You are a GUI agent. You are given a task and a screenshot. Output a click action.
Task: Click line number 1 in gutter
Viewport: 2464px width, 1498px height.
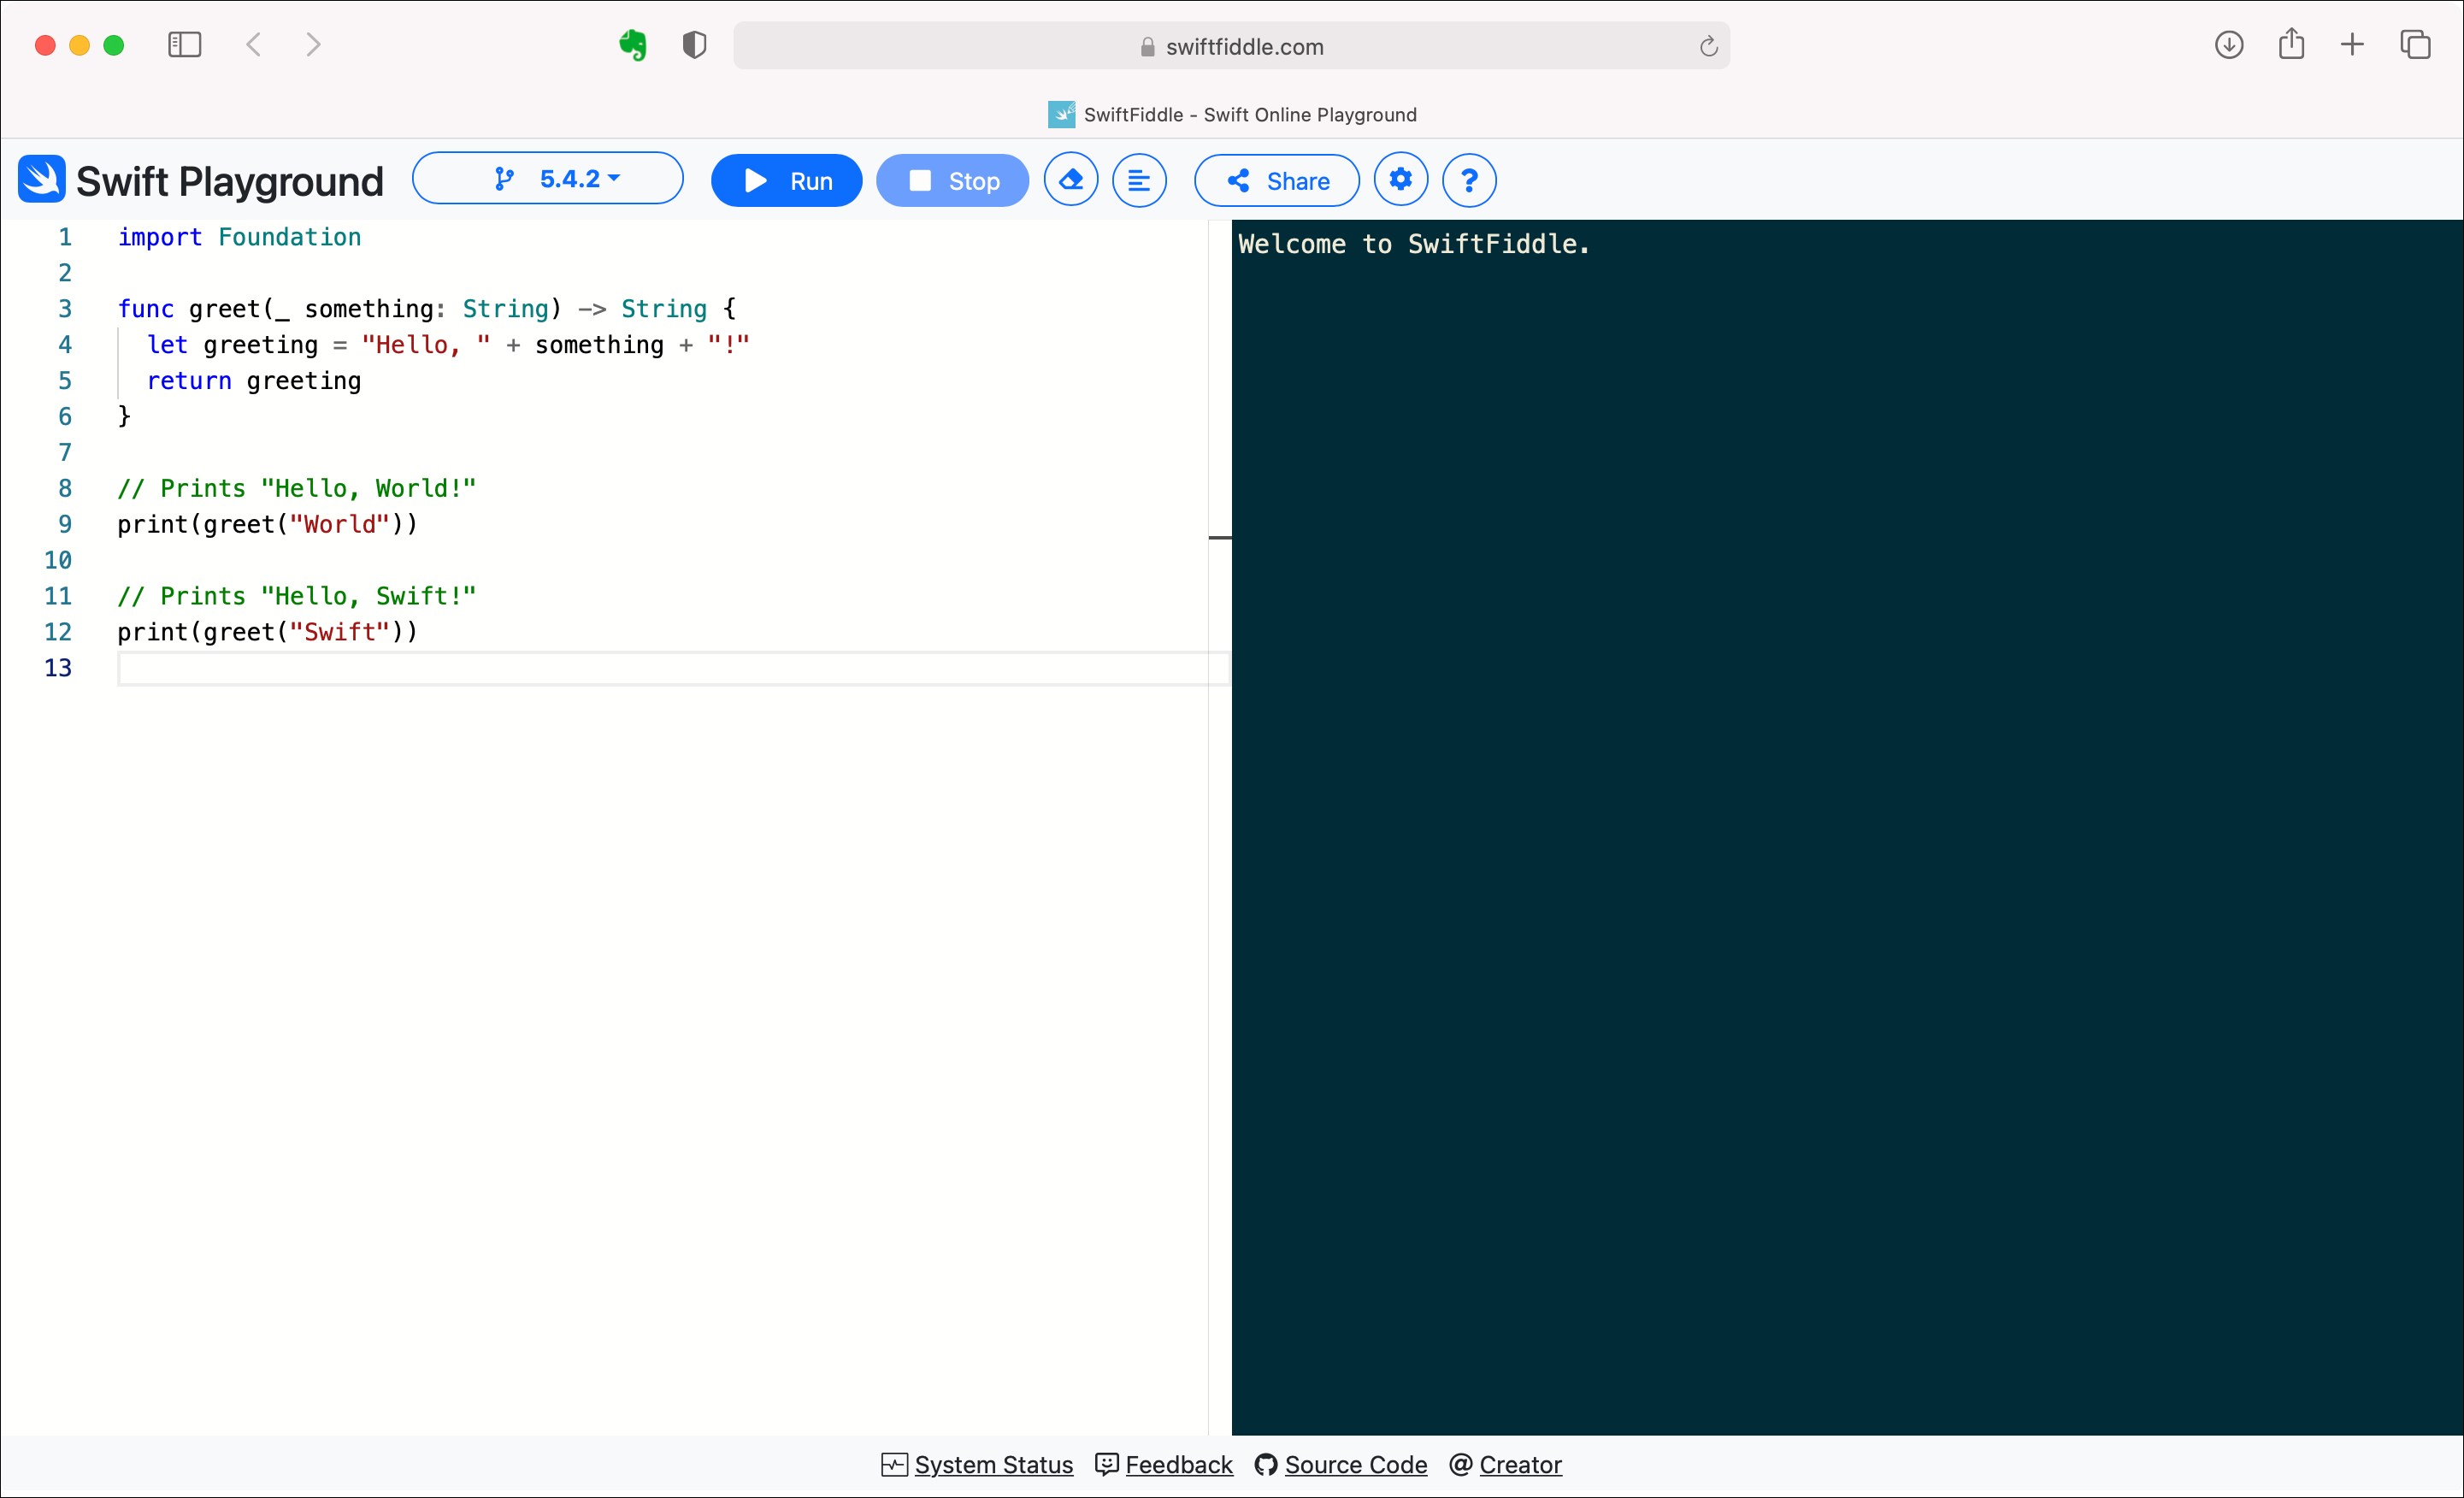point(65,237)
